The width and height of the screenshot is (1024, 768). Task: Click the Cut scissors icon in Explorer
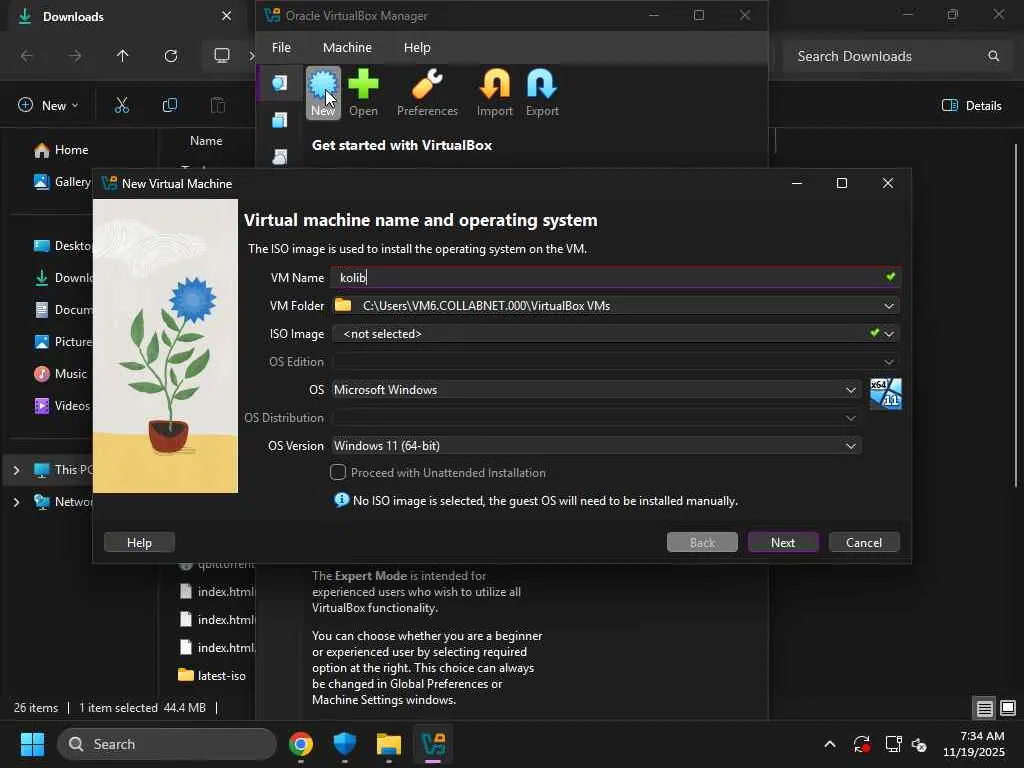click(x=121, y=105)
